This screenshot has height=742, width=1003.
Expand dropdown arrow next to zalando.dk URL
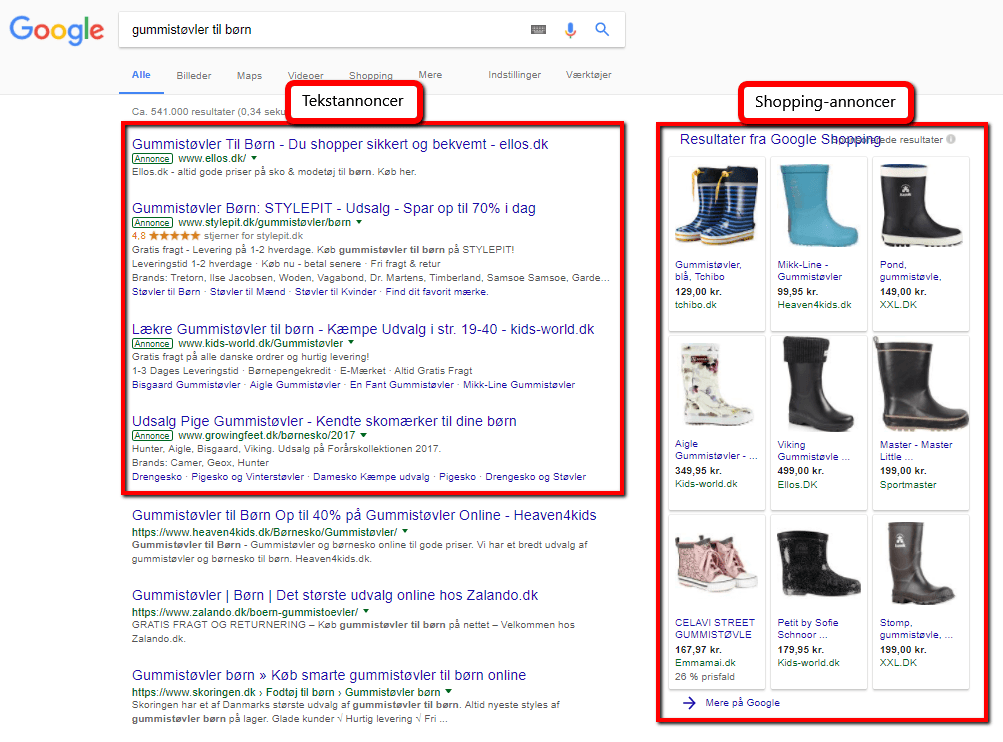pyautogui.click(x=366, y=612)
